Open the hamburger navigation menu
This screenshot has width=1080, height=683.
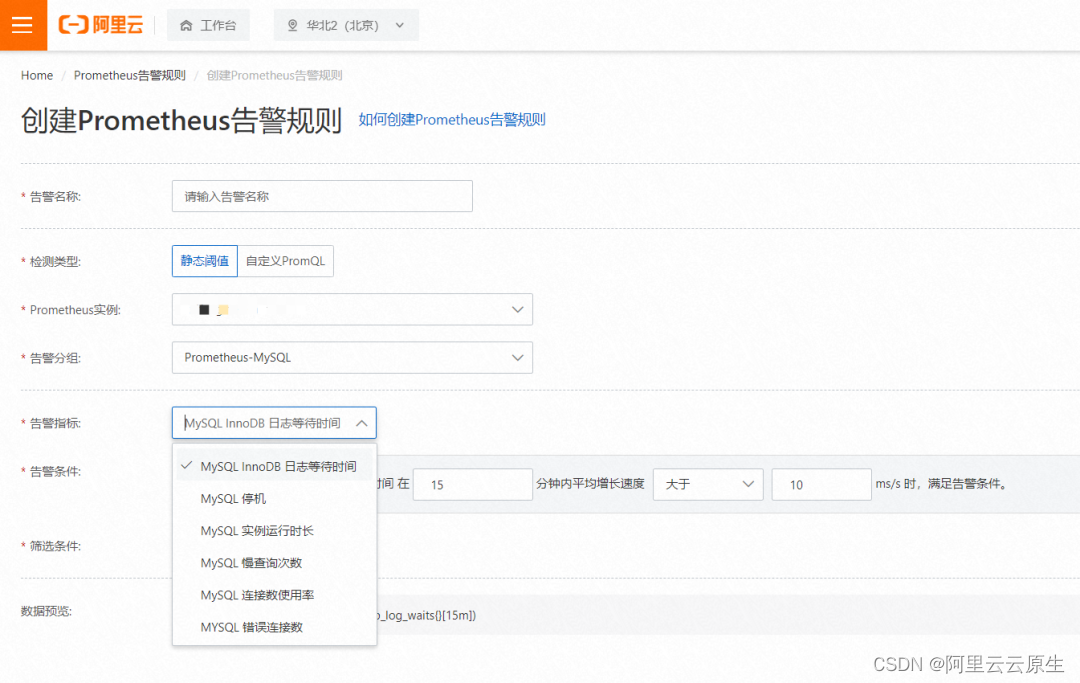point(23,25)
